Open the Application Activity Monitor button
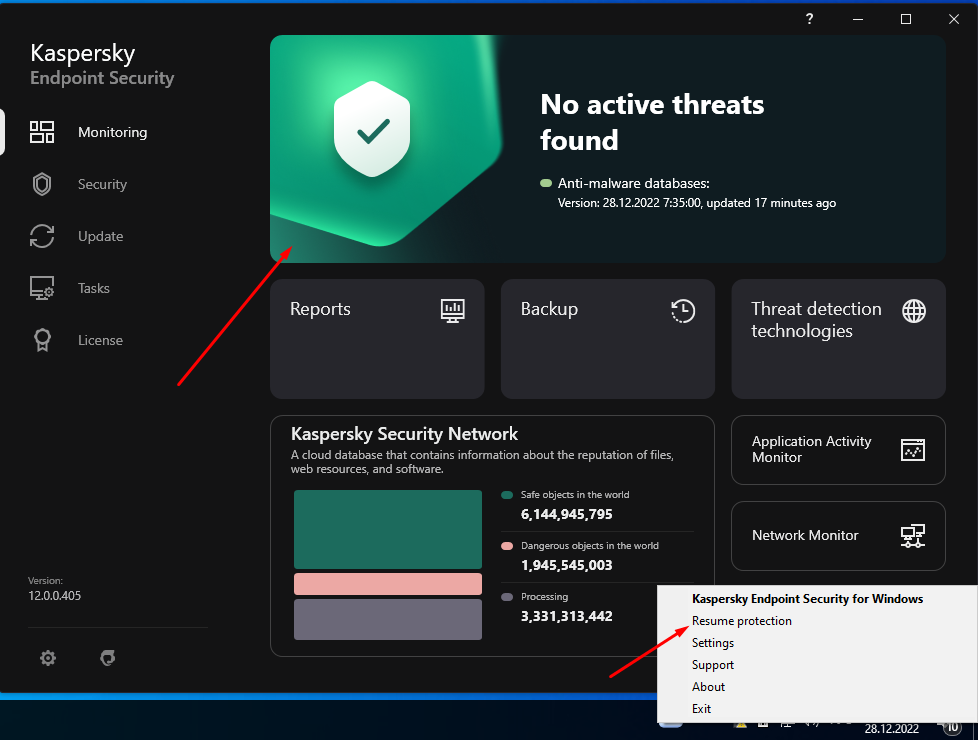Screen dimensions: 978x740 point(839,450)
